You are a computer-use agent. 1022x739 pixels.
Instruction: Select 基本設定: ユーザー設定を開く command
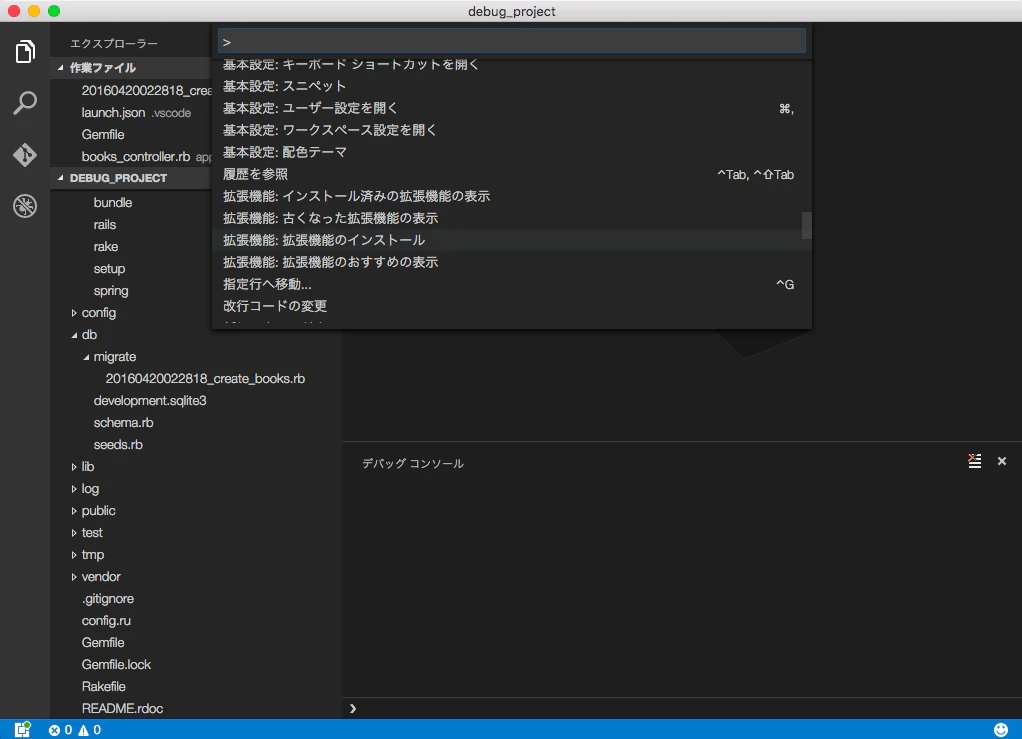click(512, 108)
